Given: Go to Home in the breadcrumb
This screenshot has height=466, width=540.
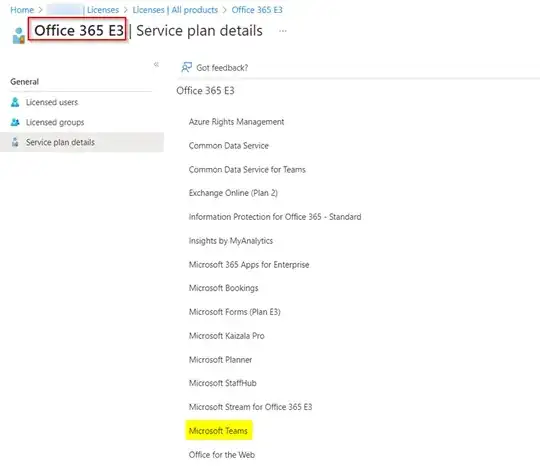Looking at the screenshot, I should [x=22, y=10].
